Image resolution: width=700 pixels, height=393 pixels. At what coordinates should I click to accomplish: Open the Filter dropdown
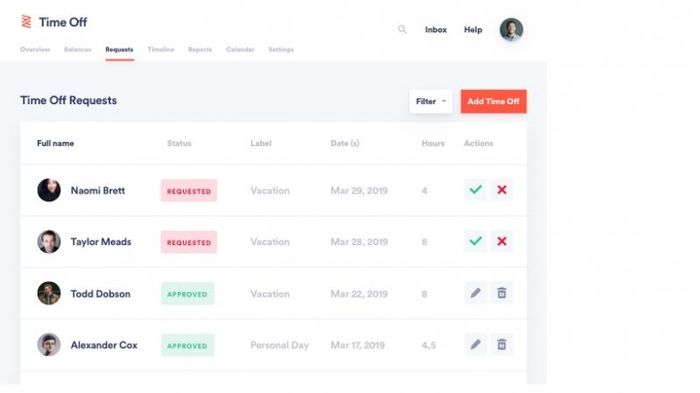431,101
